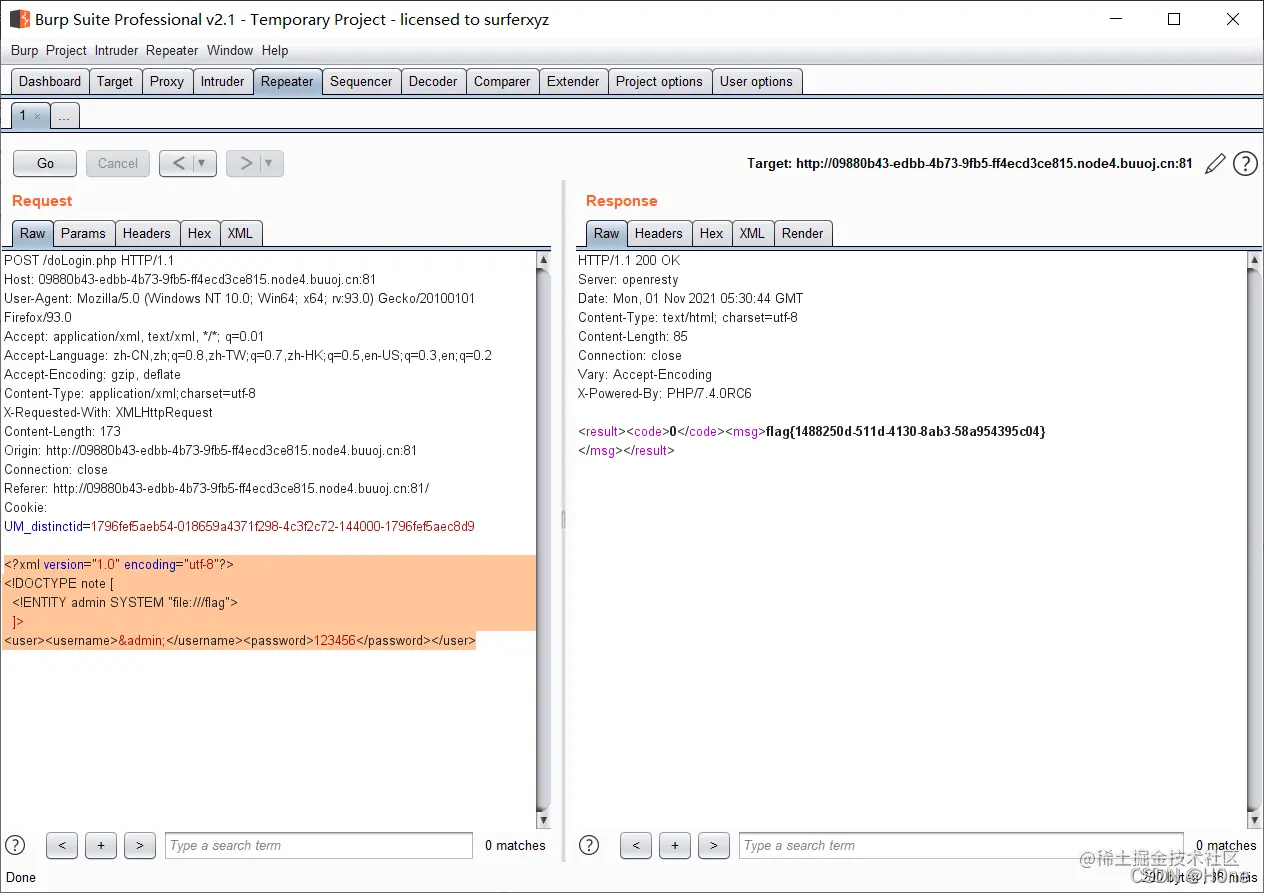
Task: Select the request Raw tab
Action: [x=33, y=233]
